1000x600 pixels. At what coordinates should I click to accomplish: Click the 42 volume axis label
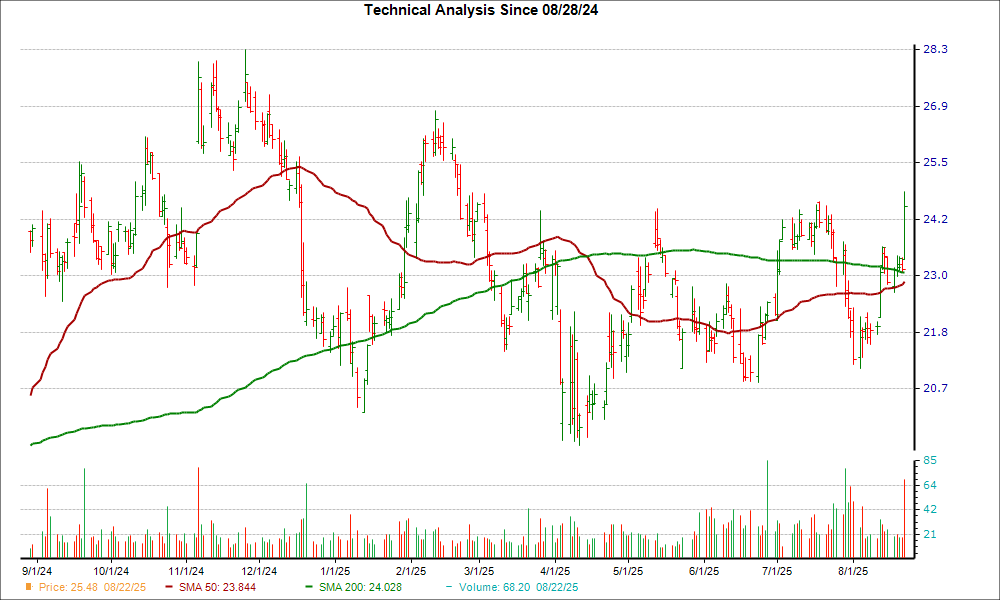(x=930, y=509)
